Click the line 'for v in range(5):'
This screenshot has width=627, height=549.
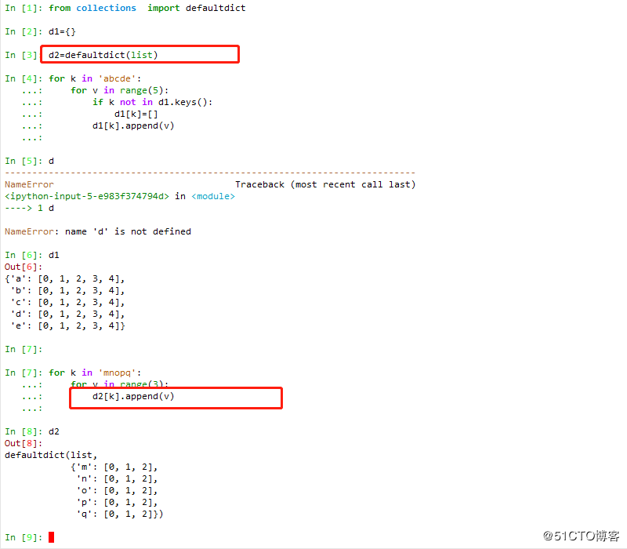(120, 90)
